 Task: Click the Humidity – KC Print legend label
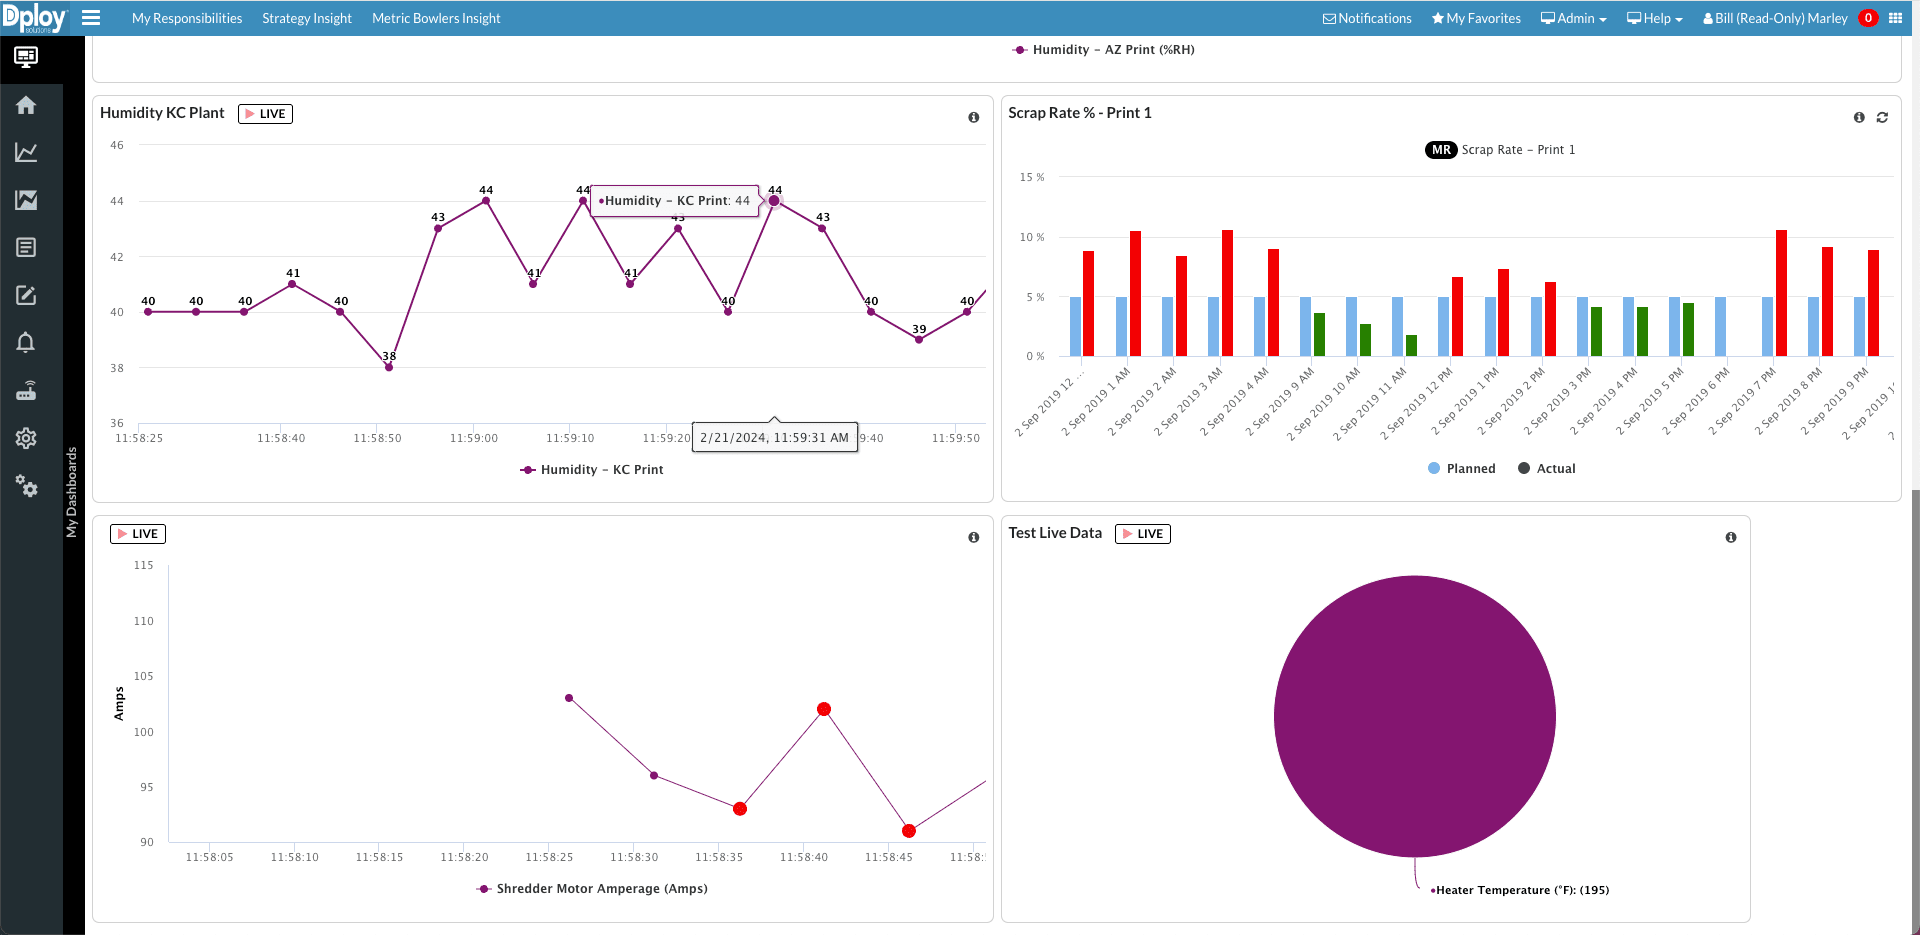tap(601, 469)
